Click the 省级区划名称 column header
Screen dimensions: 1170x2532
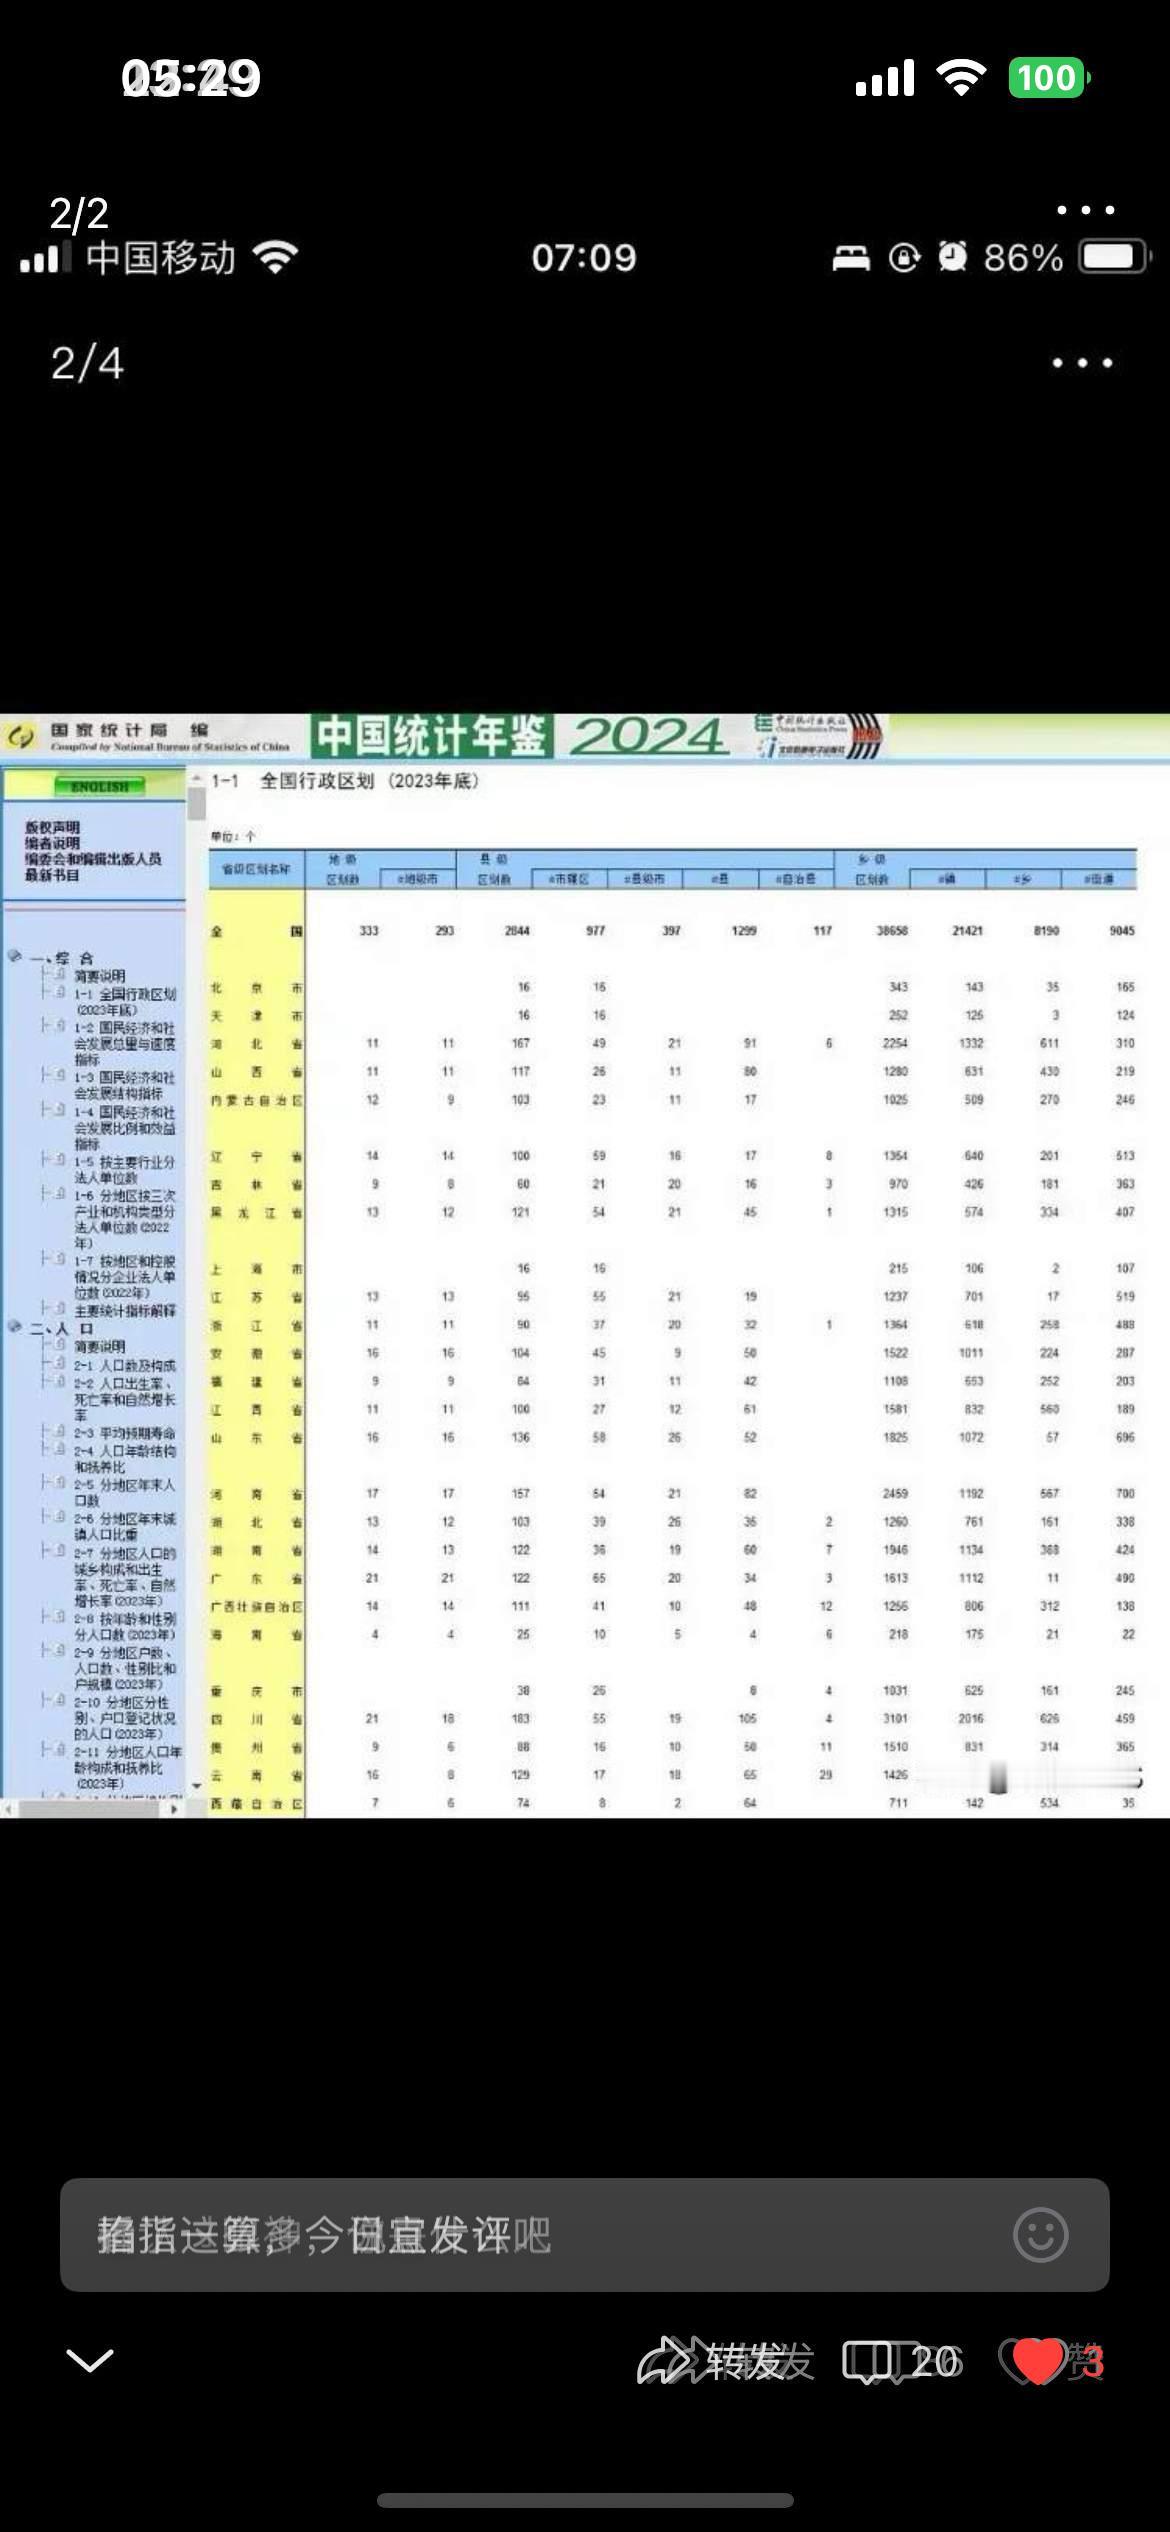tap(256, 870)
